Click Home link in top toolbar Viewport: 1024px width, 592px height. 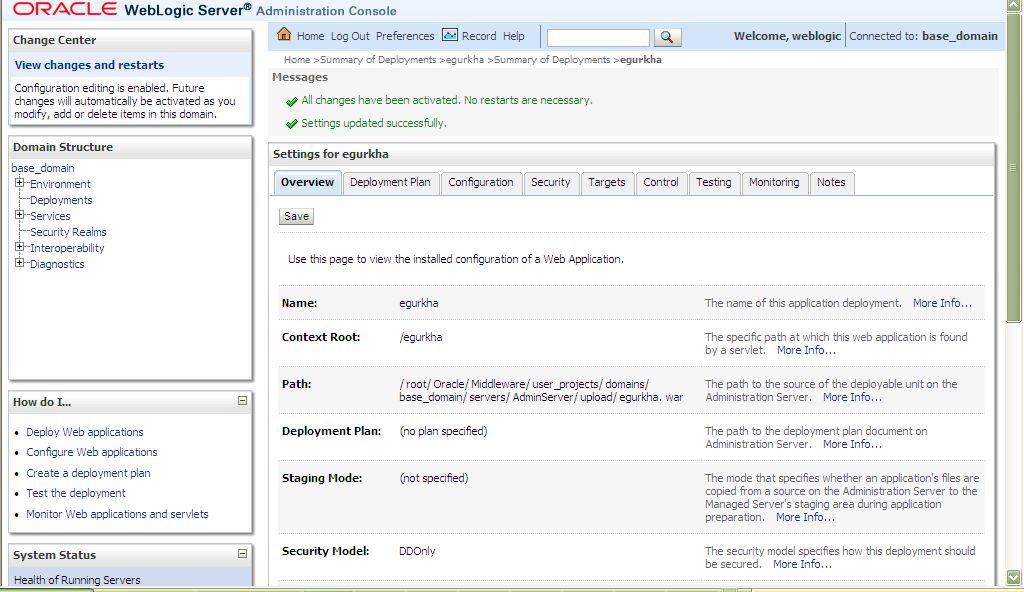pos(310,36)
